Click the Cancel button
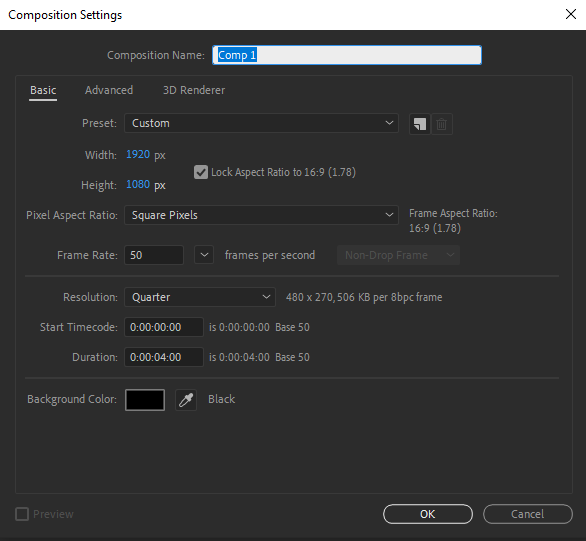 [x=528, y=514]
